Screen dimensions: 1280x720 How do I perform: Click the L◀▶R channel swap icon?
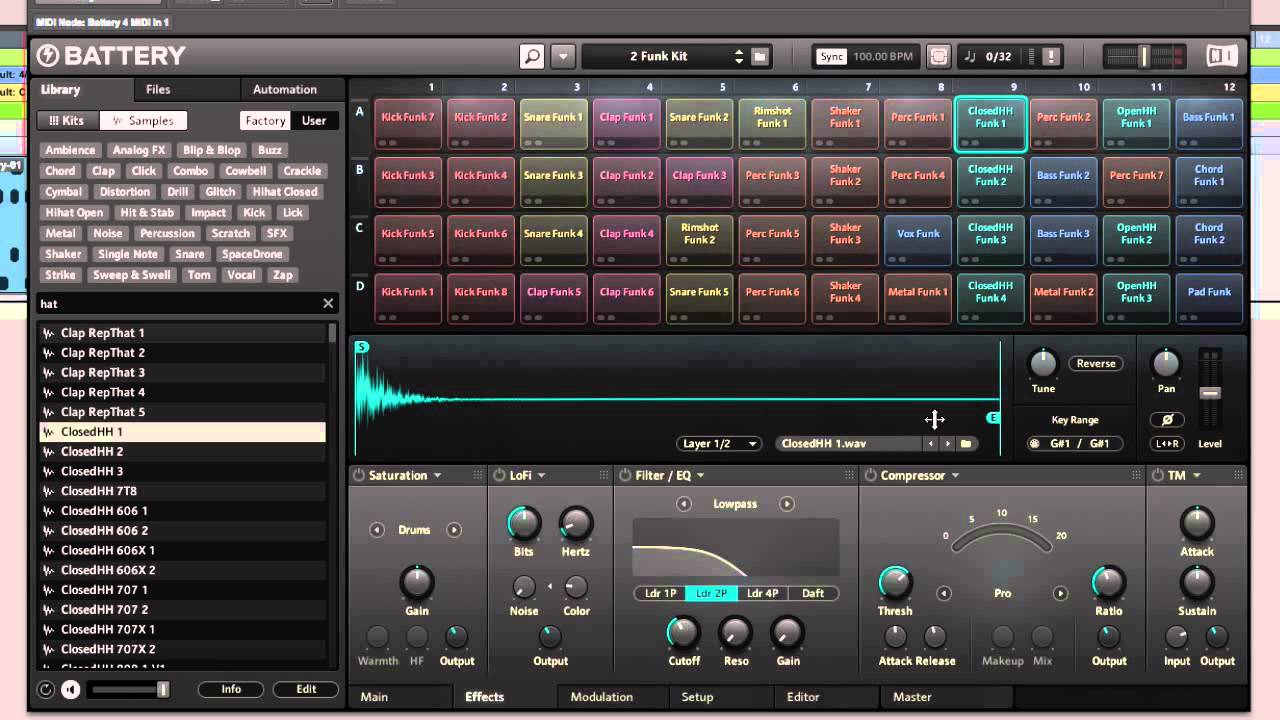[1167, 443]
